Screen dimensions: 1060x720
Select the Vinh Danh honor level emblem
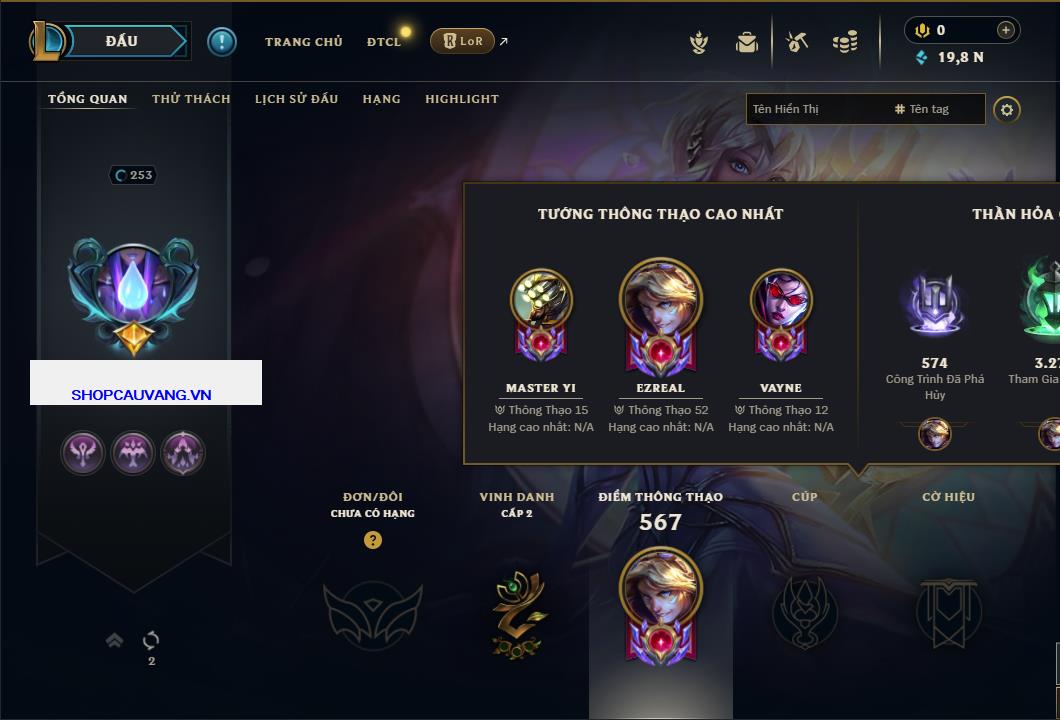pyautogui.click(x=518, y=615)
